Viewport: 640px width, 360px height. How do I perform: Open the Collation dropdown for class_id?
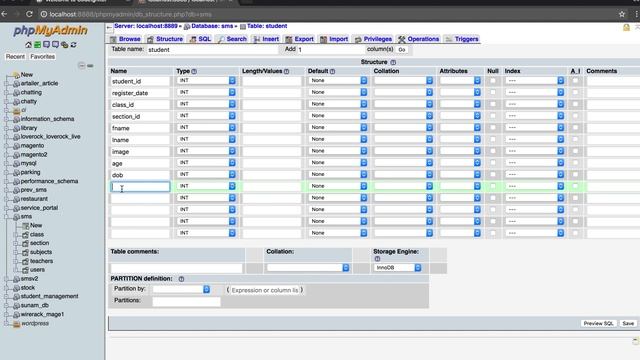click(x=404, y=104)
